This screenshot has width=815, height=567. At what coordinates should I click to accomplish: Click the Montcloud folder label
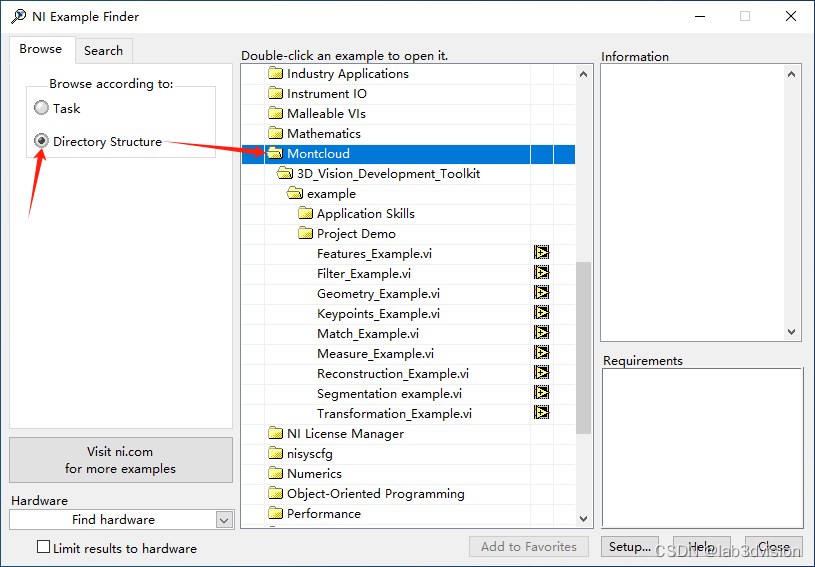[318, 153]
